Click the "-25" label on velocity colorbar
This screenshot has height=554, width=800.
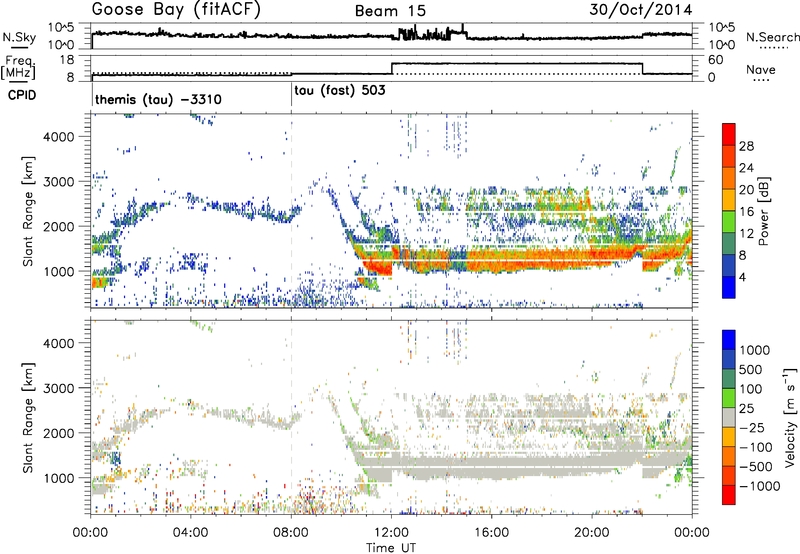click(751, 428)
